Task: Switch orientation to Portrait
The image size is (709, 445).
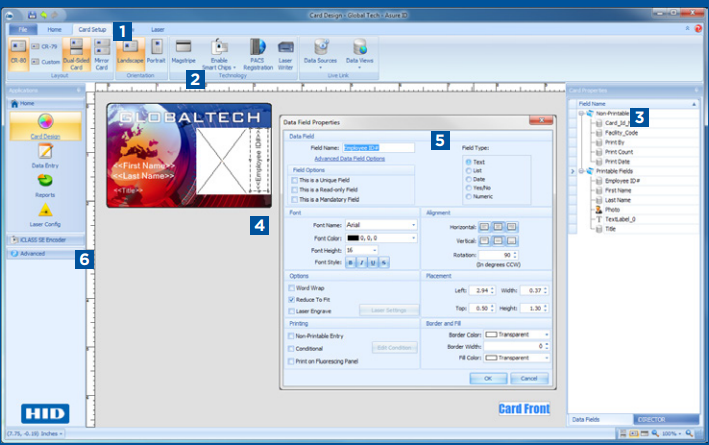Action: tap(156, 51)
